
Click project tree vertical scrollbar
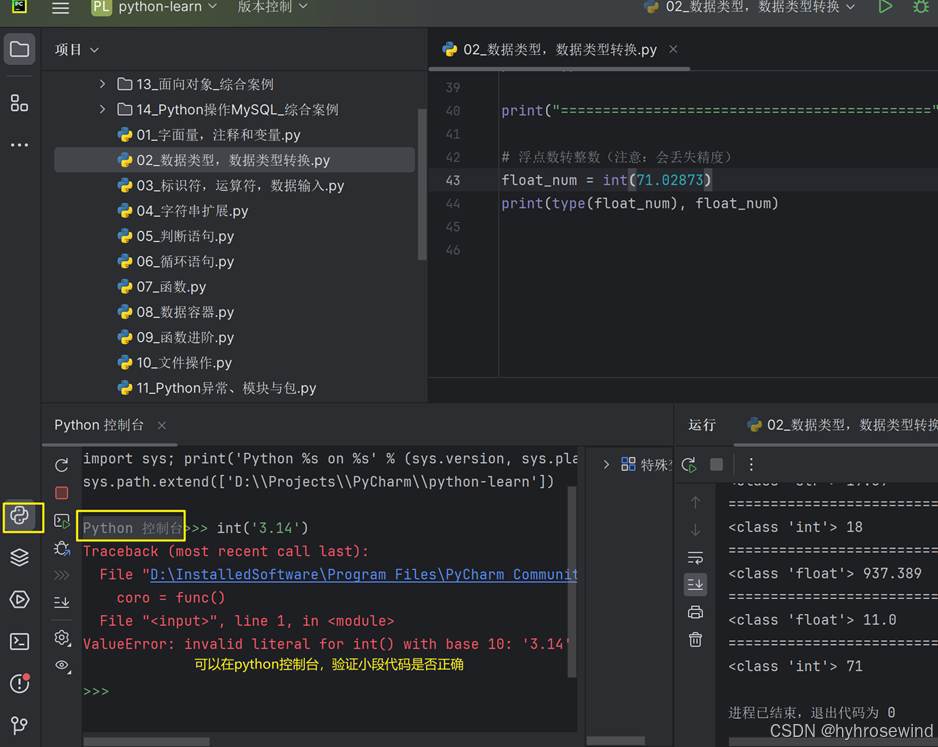pyautogui.click(x=422, y=184)
